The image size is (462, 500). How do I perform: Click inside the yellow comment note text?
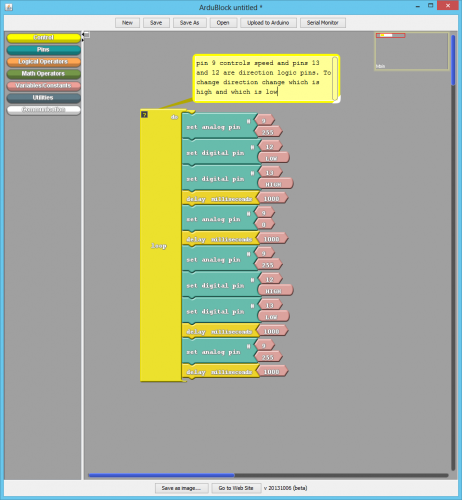[263, 77]
